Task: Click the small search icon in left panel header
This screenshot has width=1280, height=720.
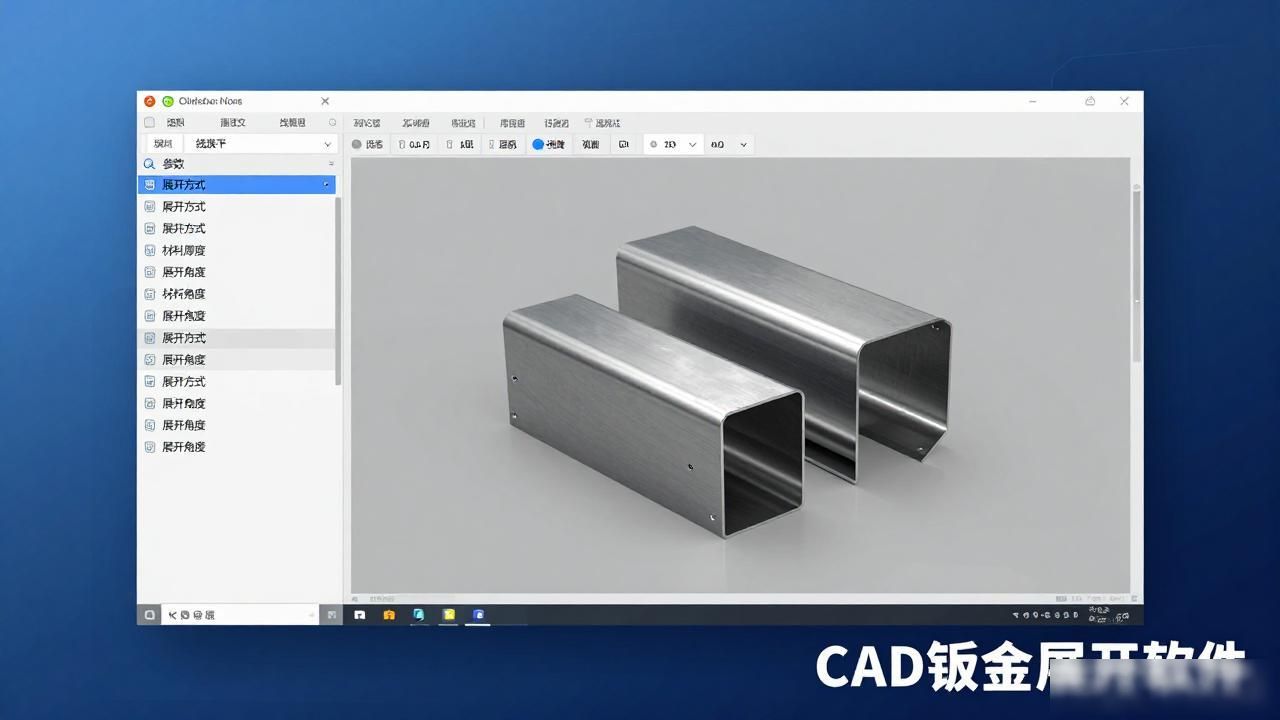Action: coord(333,122)
